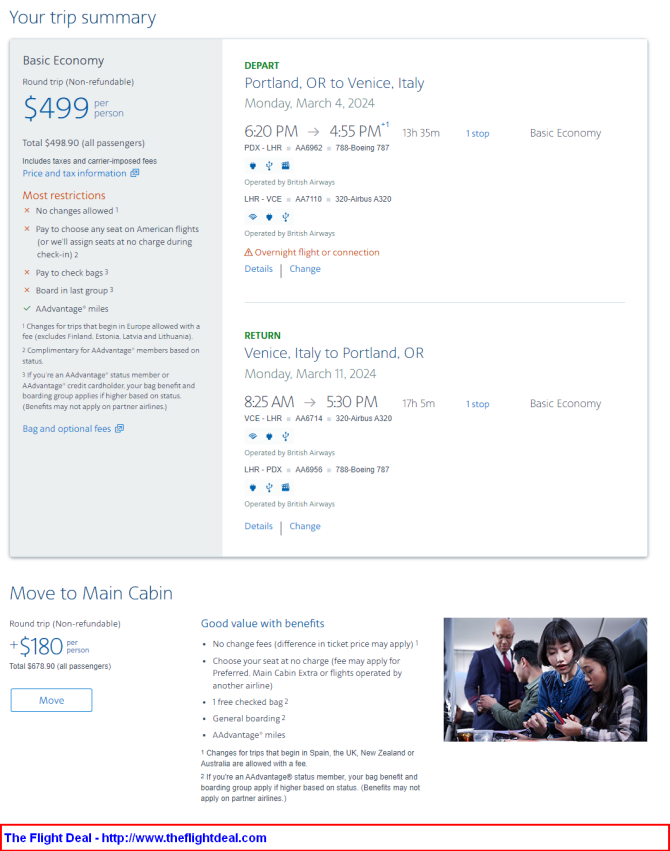Viewport: 670px width, 851px height.
Task: Click the power outlet icon on flight AA6714
Action: [269, 436]
